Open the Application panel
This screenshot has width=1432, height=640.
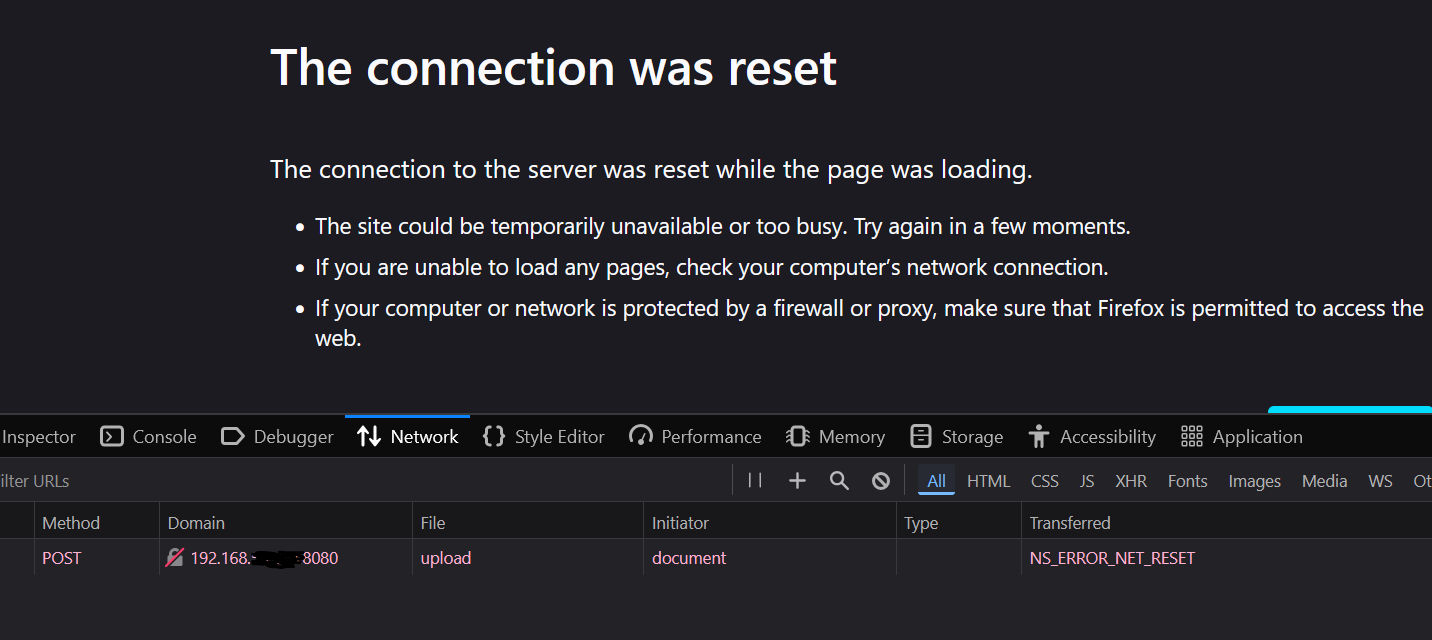[x=1242, y=437]
